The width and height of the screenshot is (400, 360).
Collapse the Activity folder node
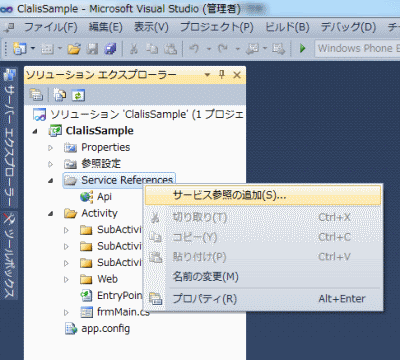tap(51, 213)
